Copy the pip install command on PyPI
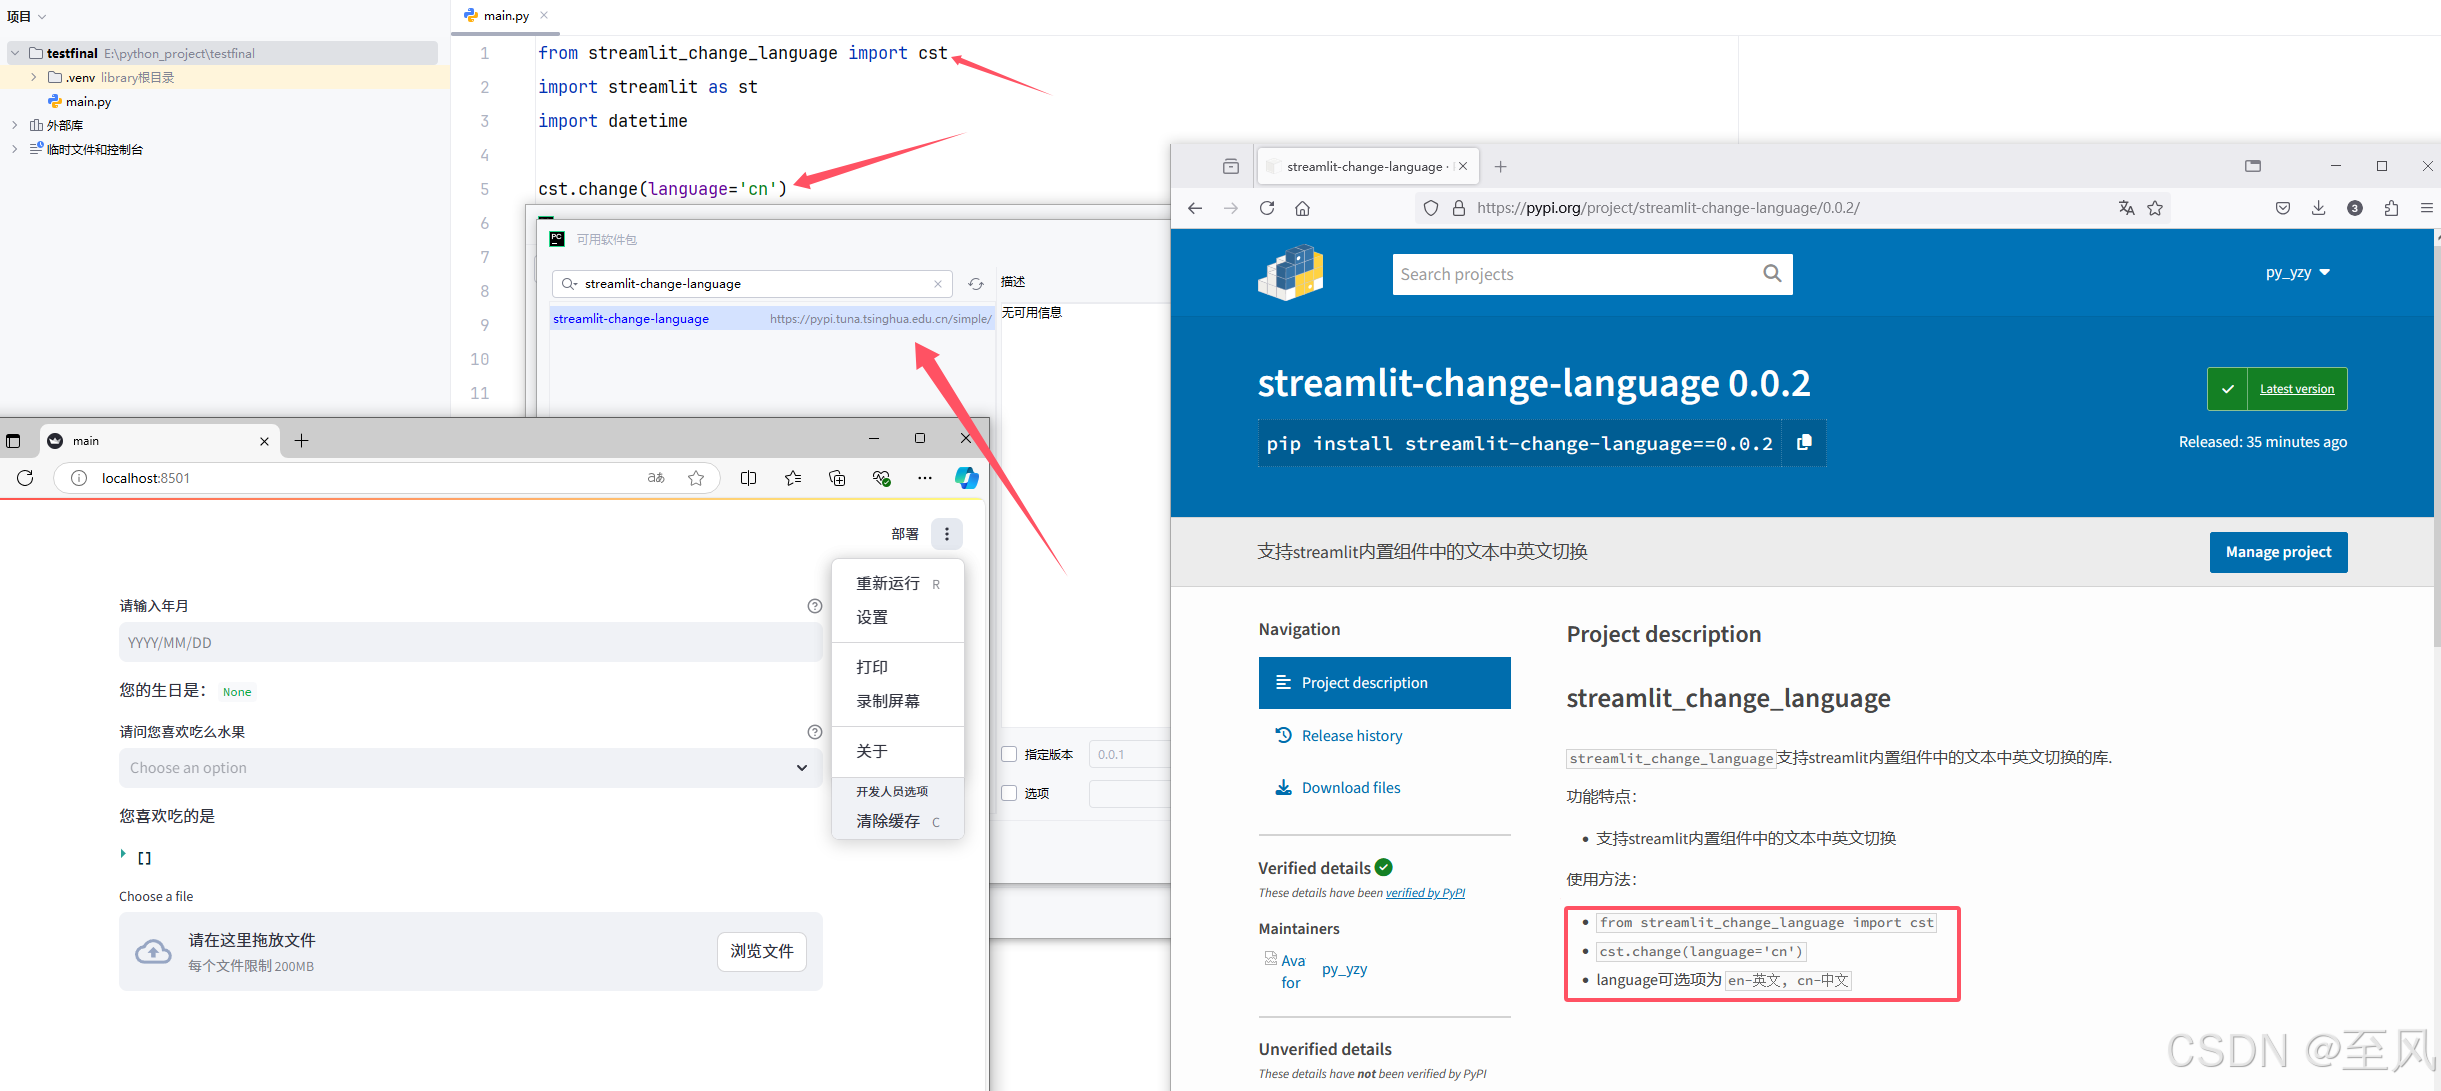Screen dimensions: 2441x1091 1804,443
